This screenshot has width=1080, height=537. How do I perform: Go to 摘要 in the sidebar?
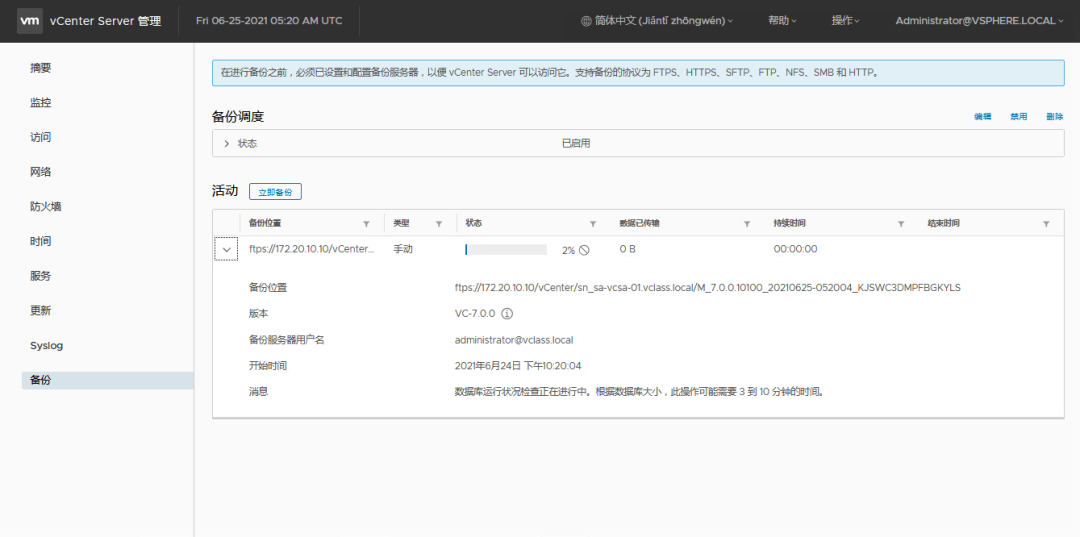[x=41, y=68]
